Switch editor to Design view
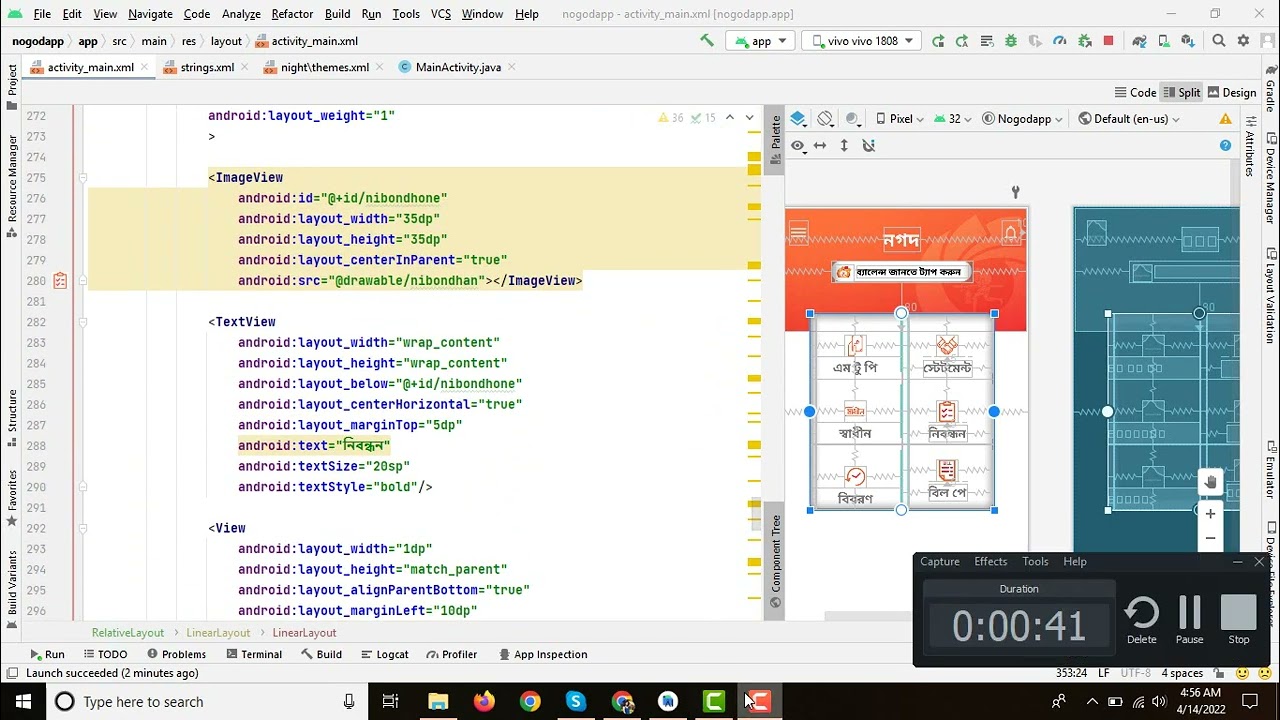 click(x=1232, y=92)
